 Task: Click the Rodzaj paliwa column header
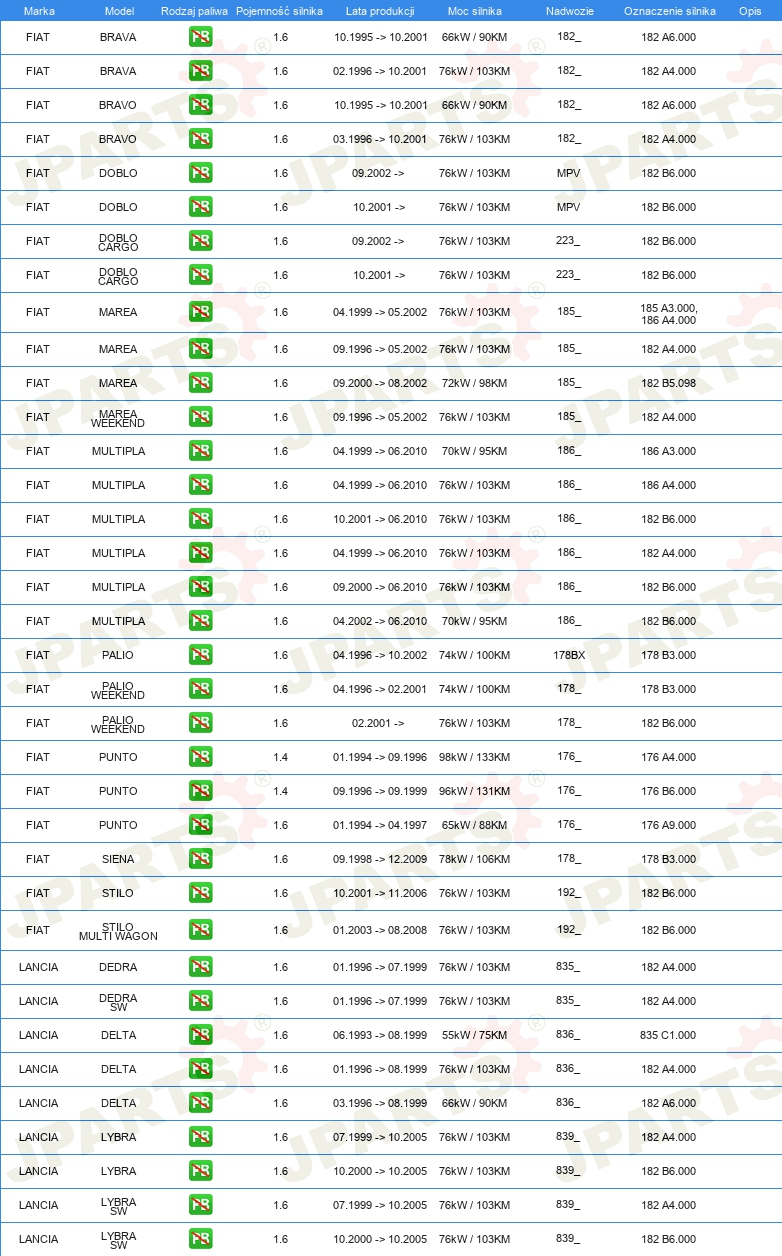point(194,11)
